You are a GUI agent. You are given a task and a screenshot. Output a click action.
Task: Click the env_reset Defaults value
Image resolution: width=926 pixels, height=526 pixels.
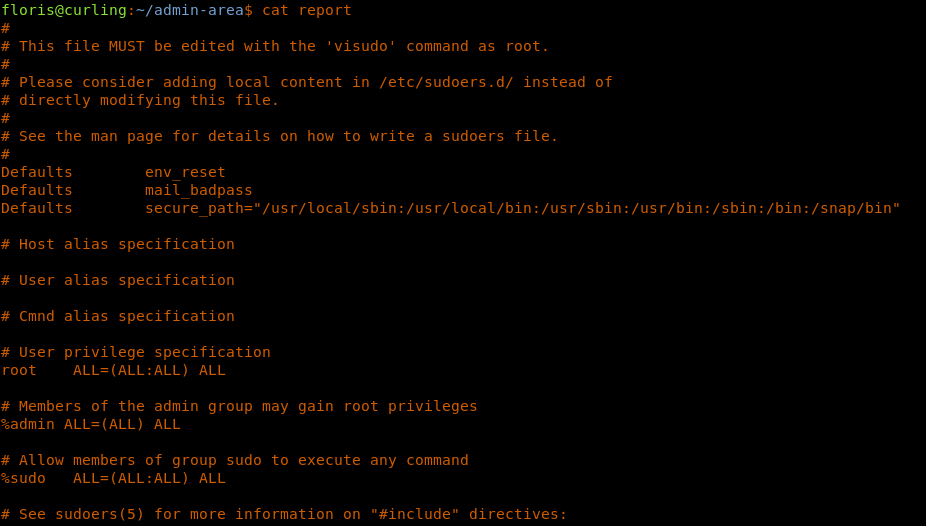[185, 172]
